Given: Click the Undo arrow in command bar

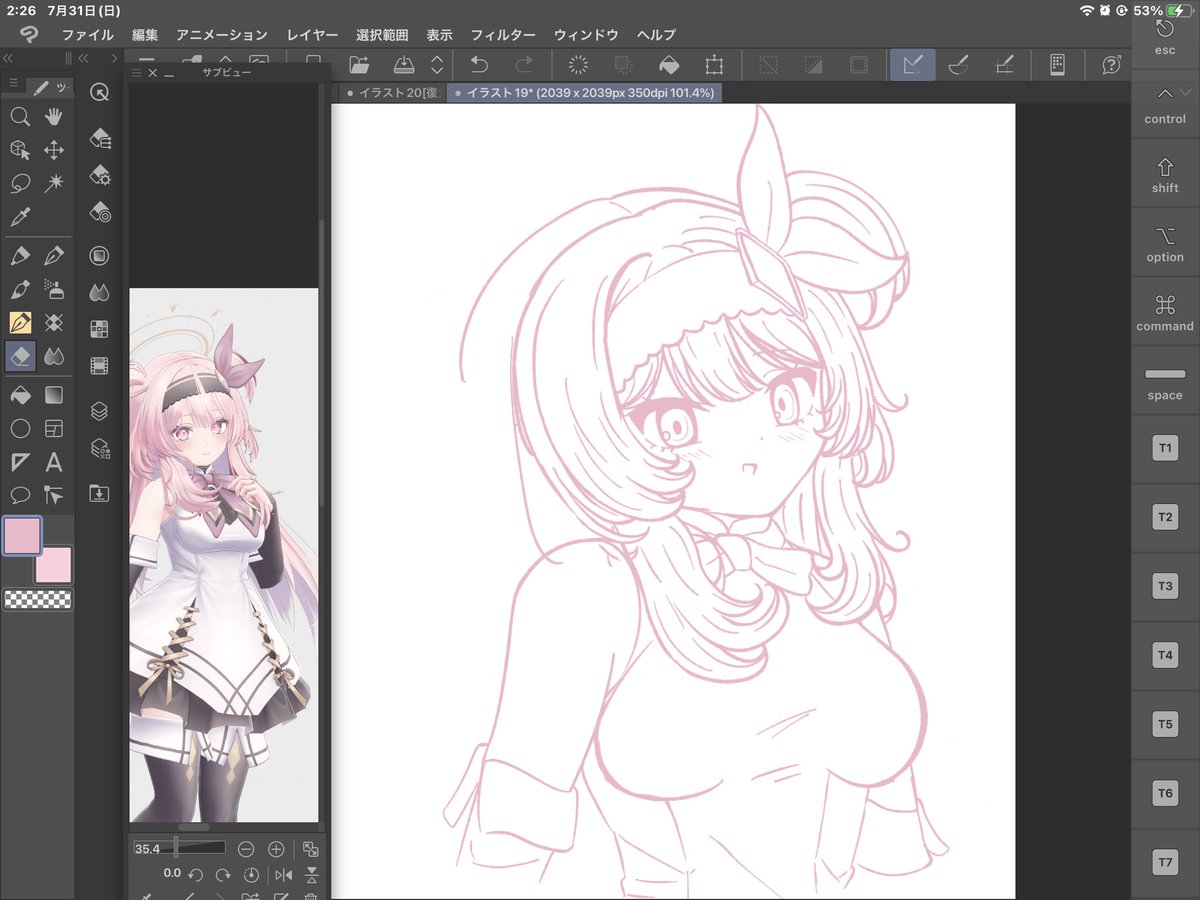Looking at the screenshot, I should (479, 65).
